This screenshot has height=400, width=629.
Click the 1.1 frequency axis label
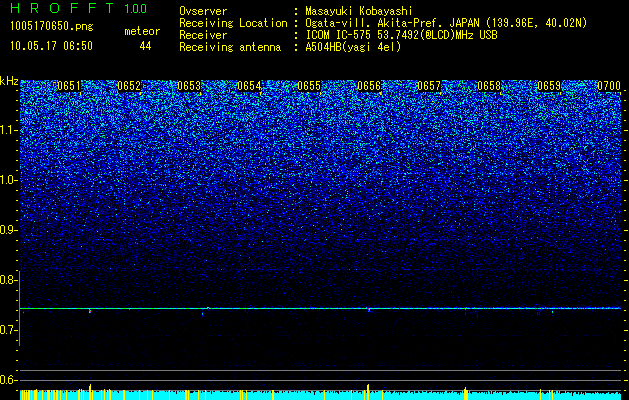pos(8,130)
